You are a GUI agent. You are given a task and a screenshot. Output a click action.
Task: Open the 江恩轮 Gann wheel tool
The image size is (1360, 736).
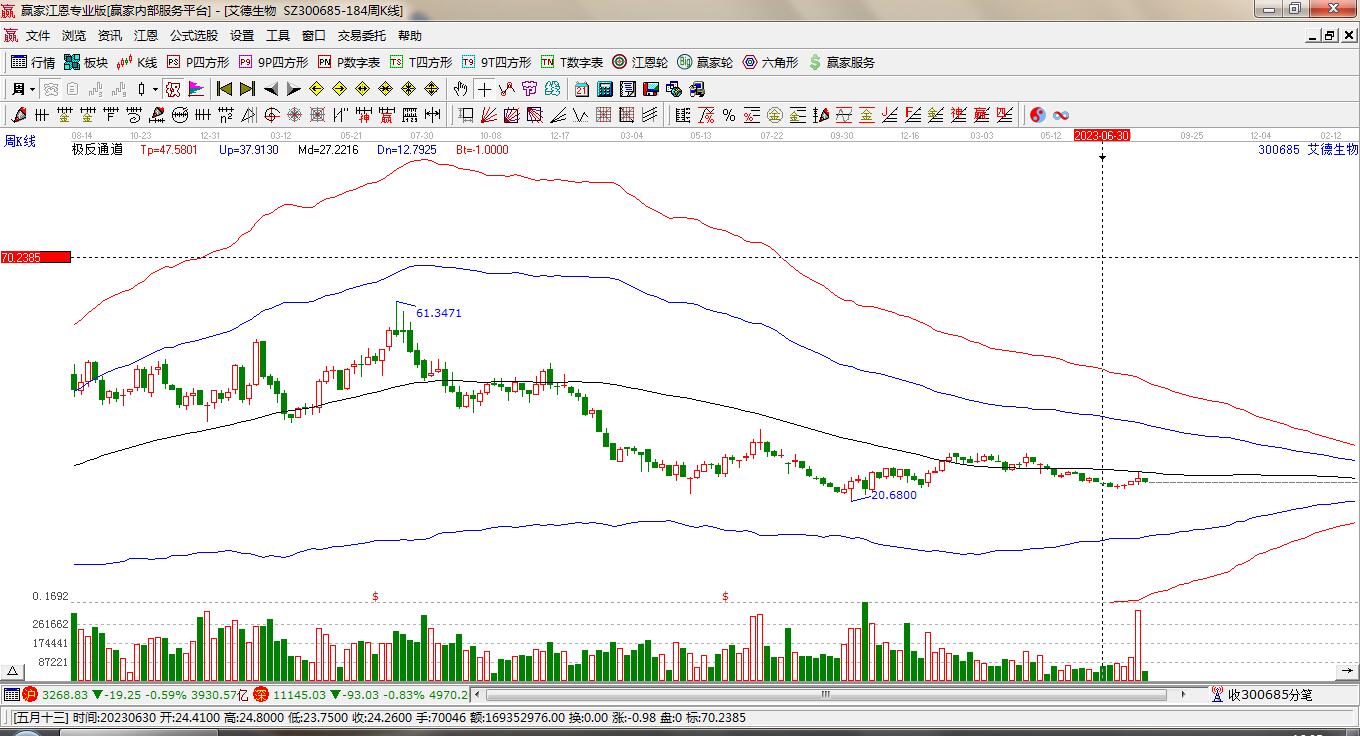640,62
